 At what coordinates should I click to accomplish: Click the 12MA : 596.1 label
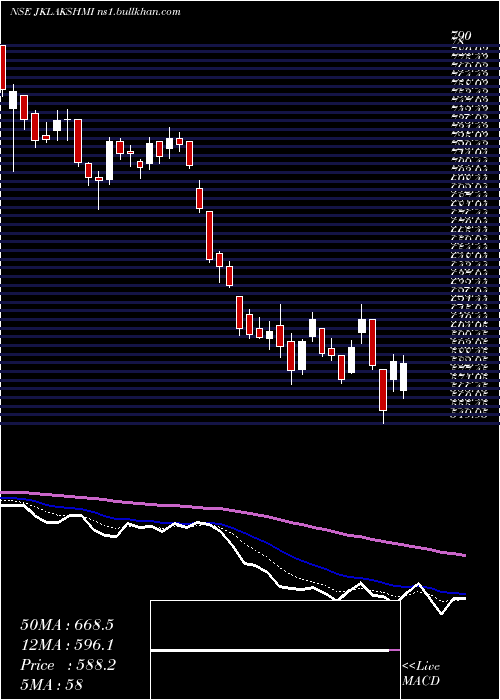tap(67, 645)
